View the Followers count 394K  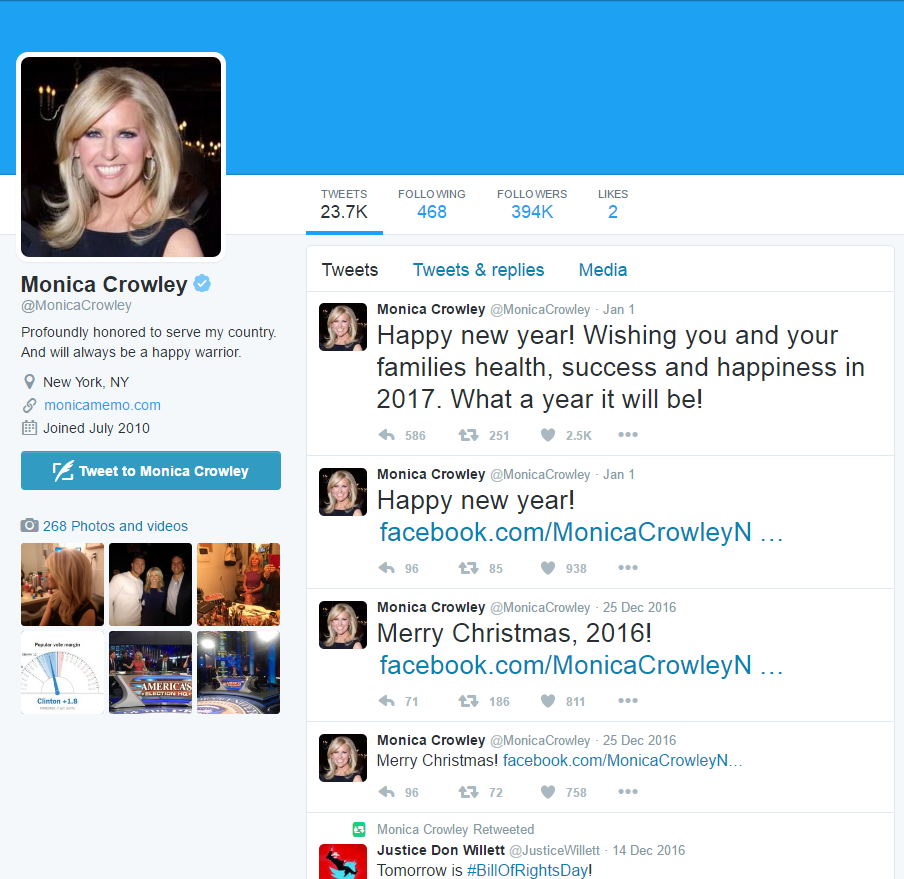[x=532, y=204]
